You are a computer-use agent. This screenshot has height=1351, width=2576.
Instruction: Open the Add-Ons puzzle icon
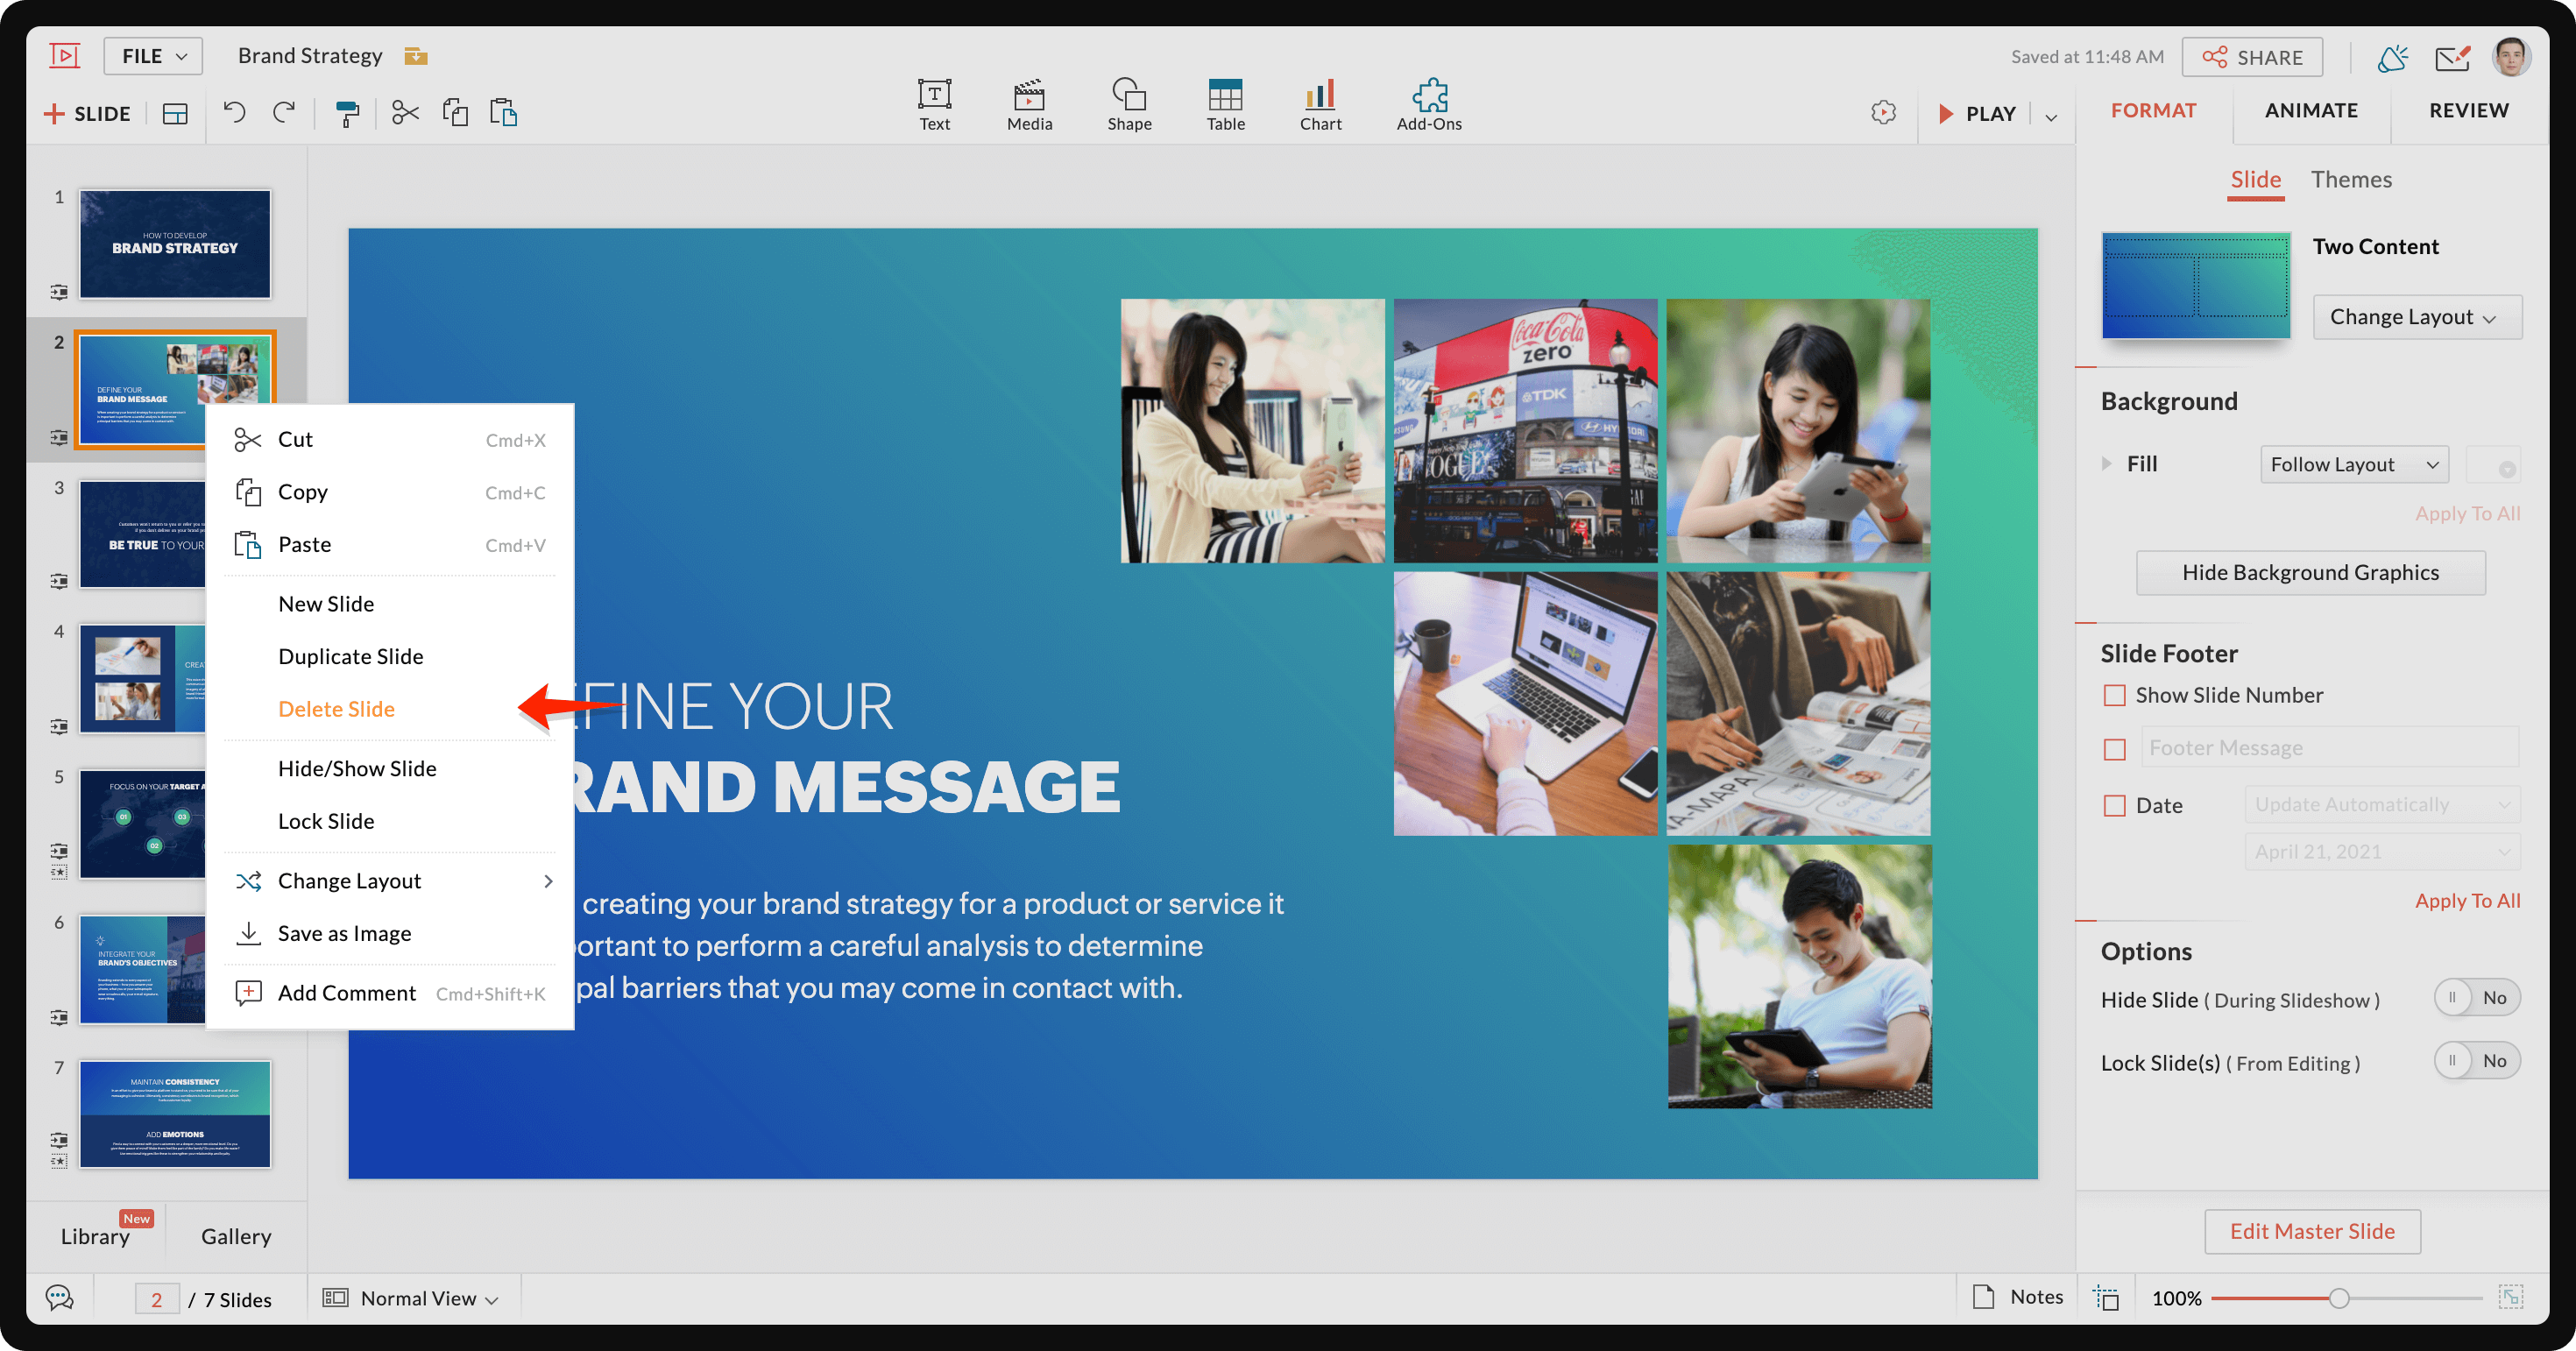(x=1428, y=104)
